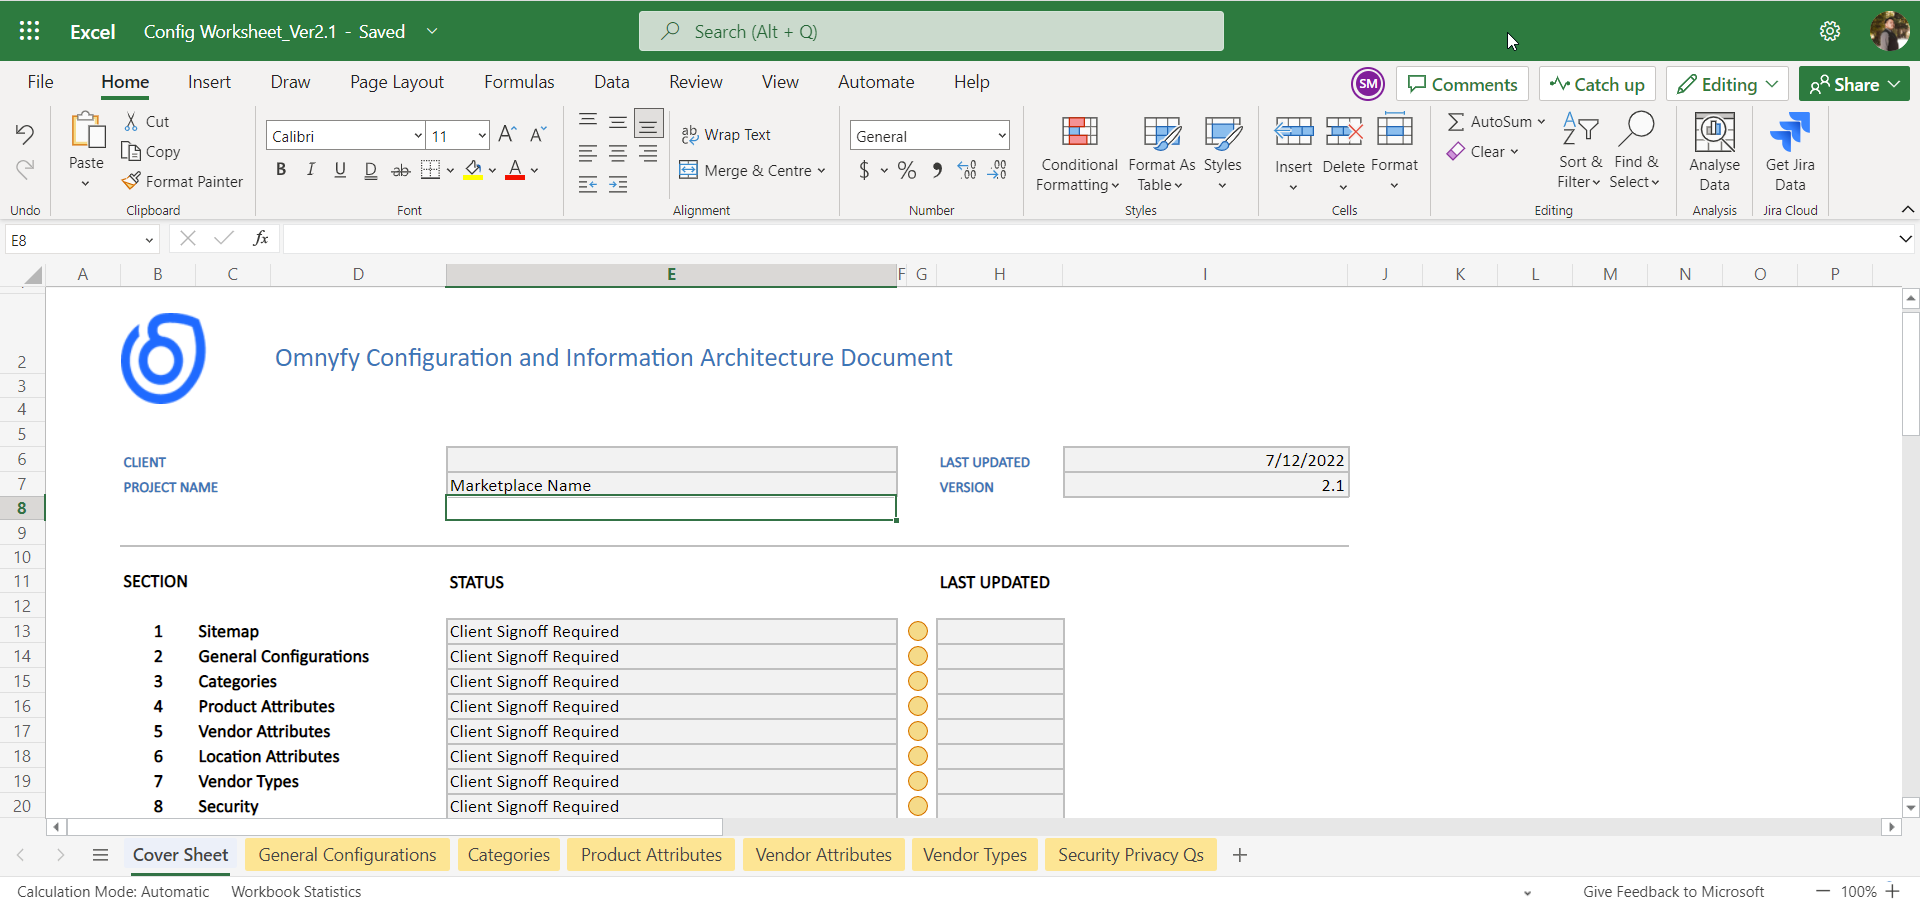
Task: Activate the Format Painter brush
Action: [x=131, y=181]
